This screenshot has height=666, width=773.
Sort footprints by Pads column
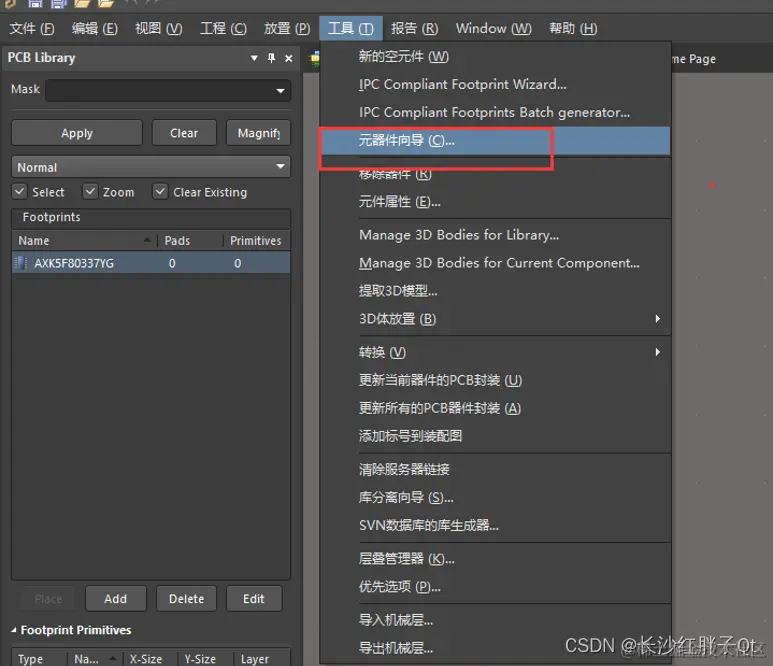190,241
